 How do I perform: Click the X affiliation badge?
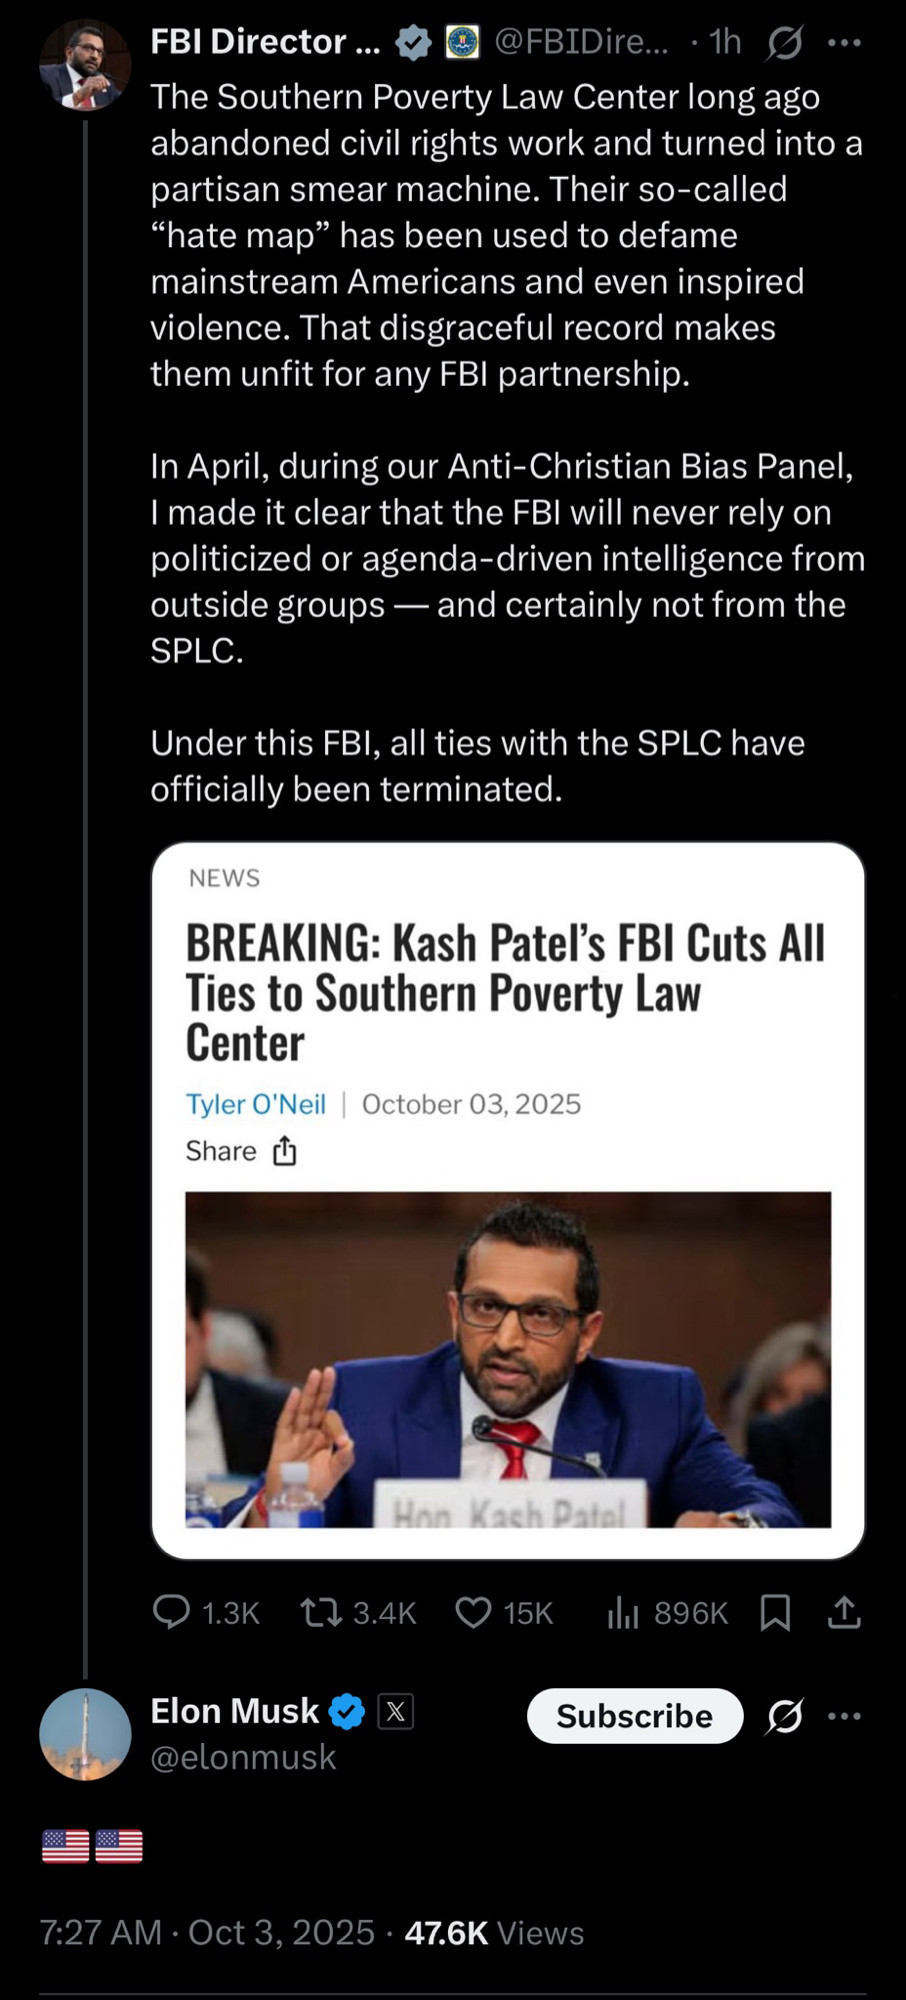(396, 1712)
